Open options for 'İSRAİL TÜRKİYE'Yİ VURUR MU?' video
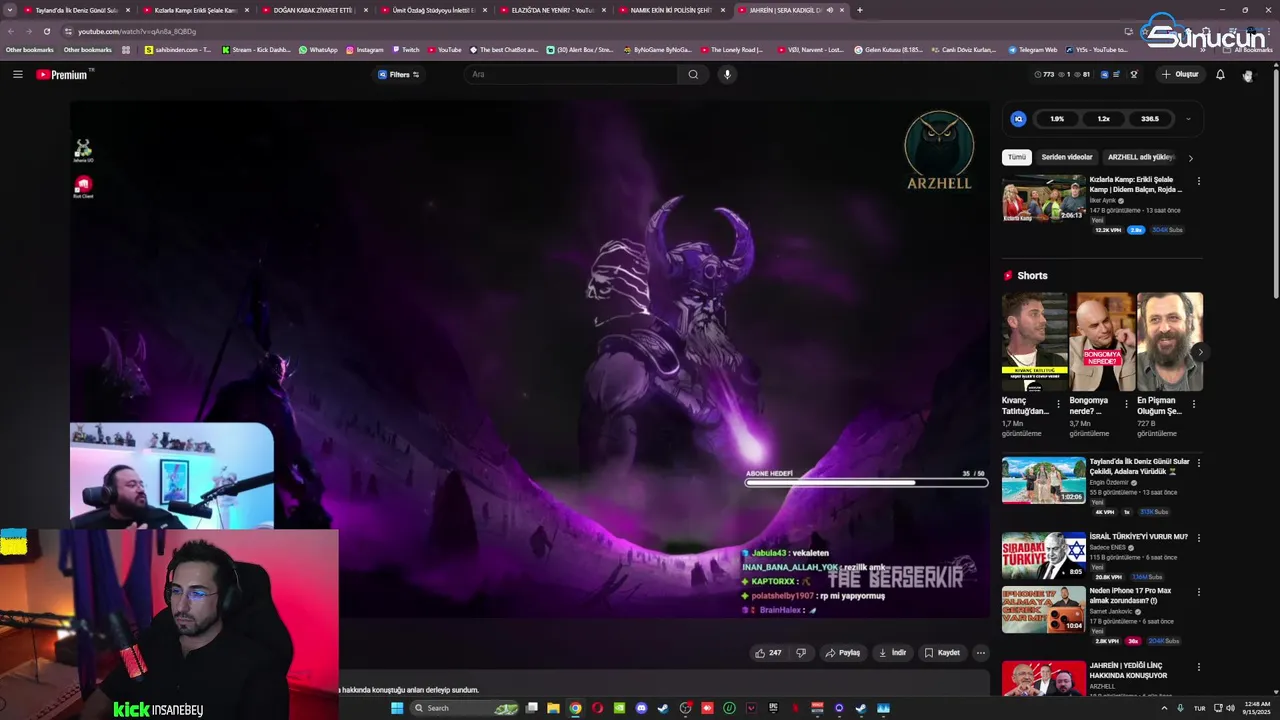Screen dimensions: 1280x720 pyautogui.click(x=1199, y=537)
